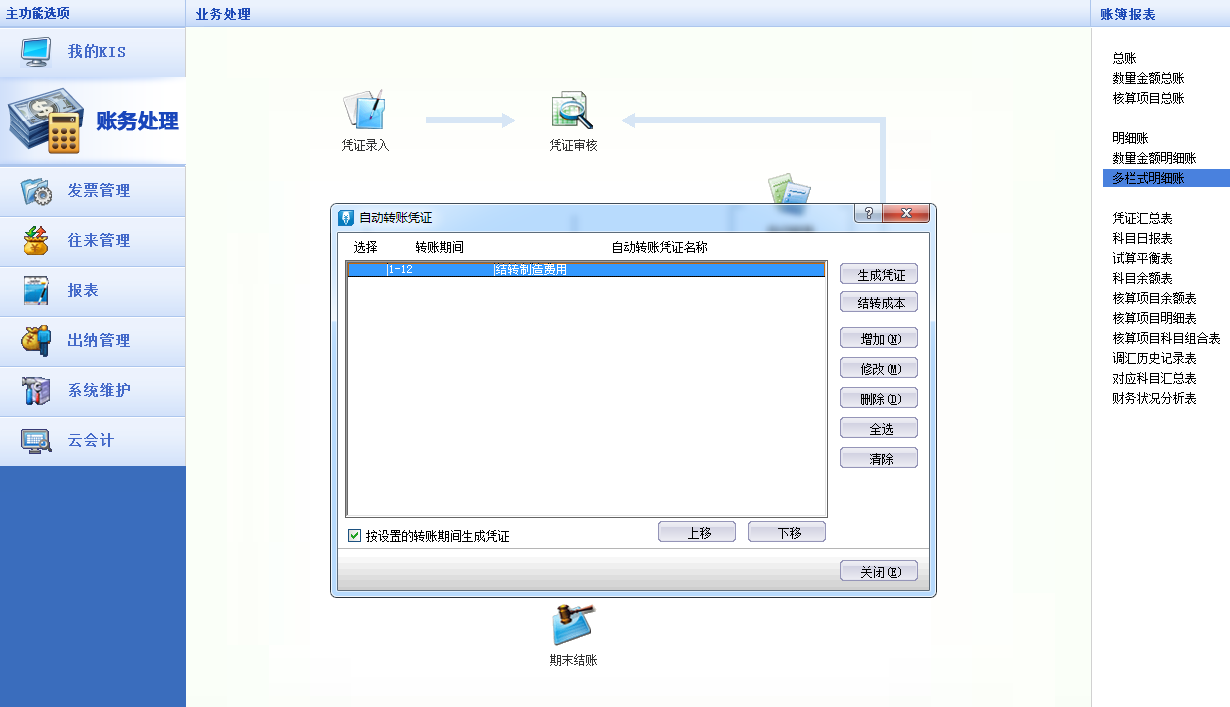Click the 下移 move down button
Image resolution: width=1230 pixels, height=707 pixels.
(787, 532)
